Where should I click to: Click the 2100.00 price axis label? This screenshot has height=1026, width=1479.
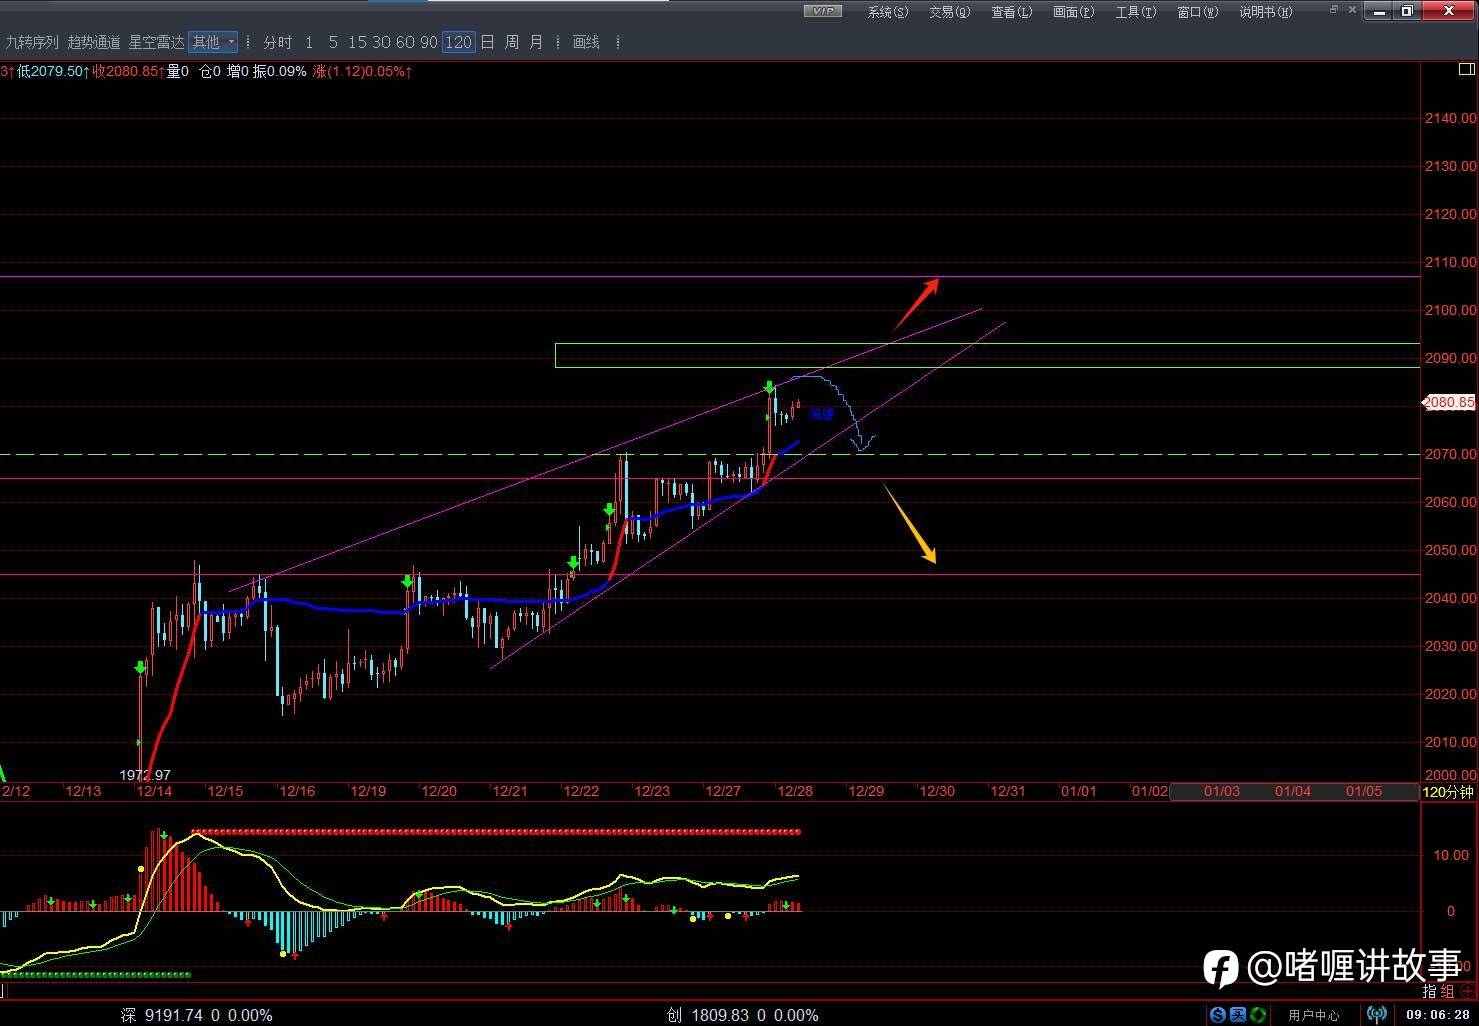(1450, 310)
